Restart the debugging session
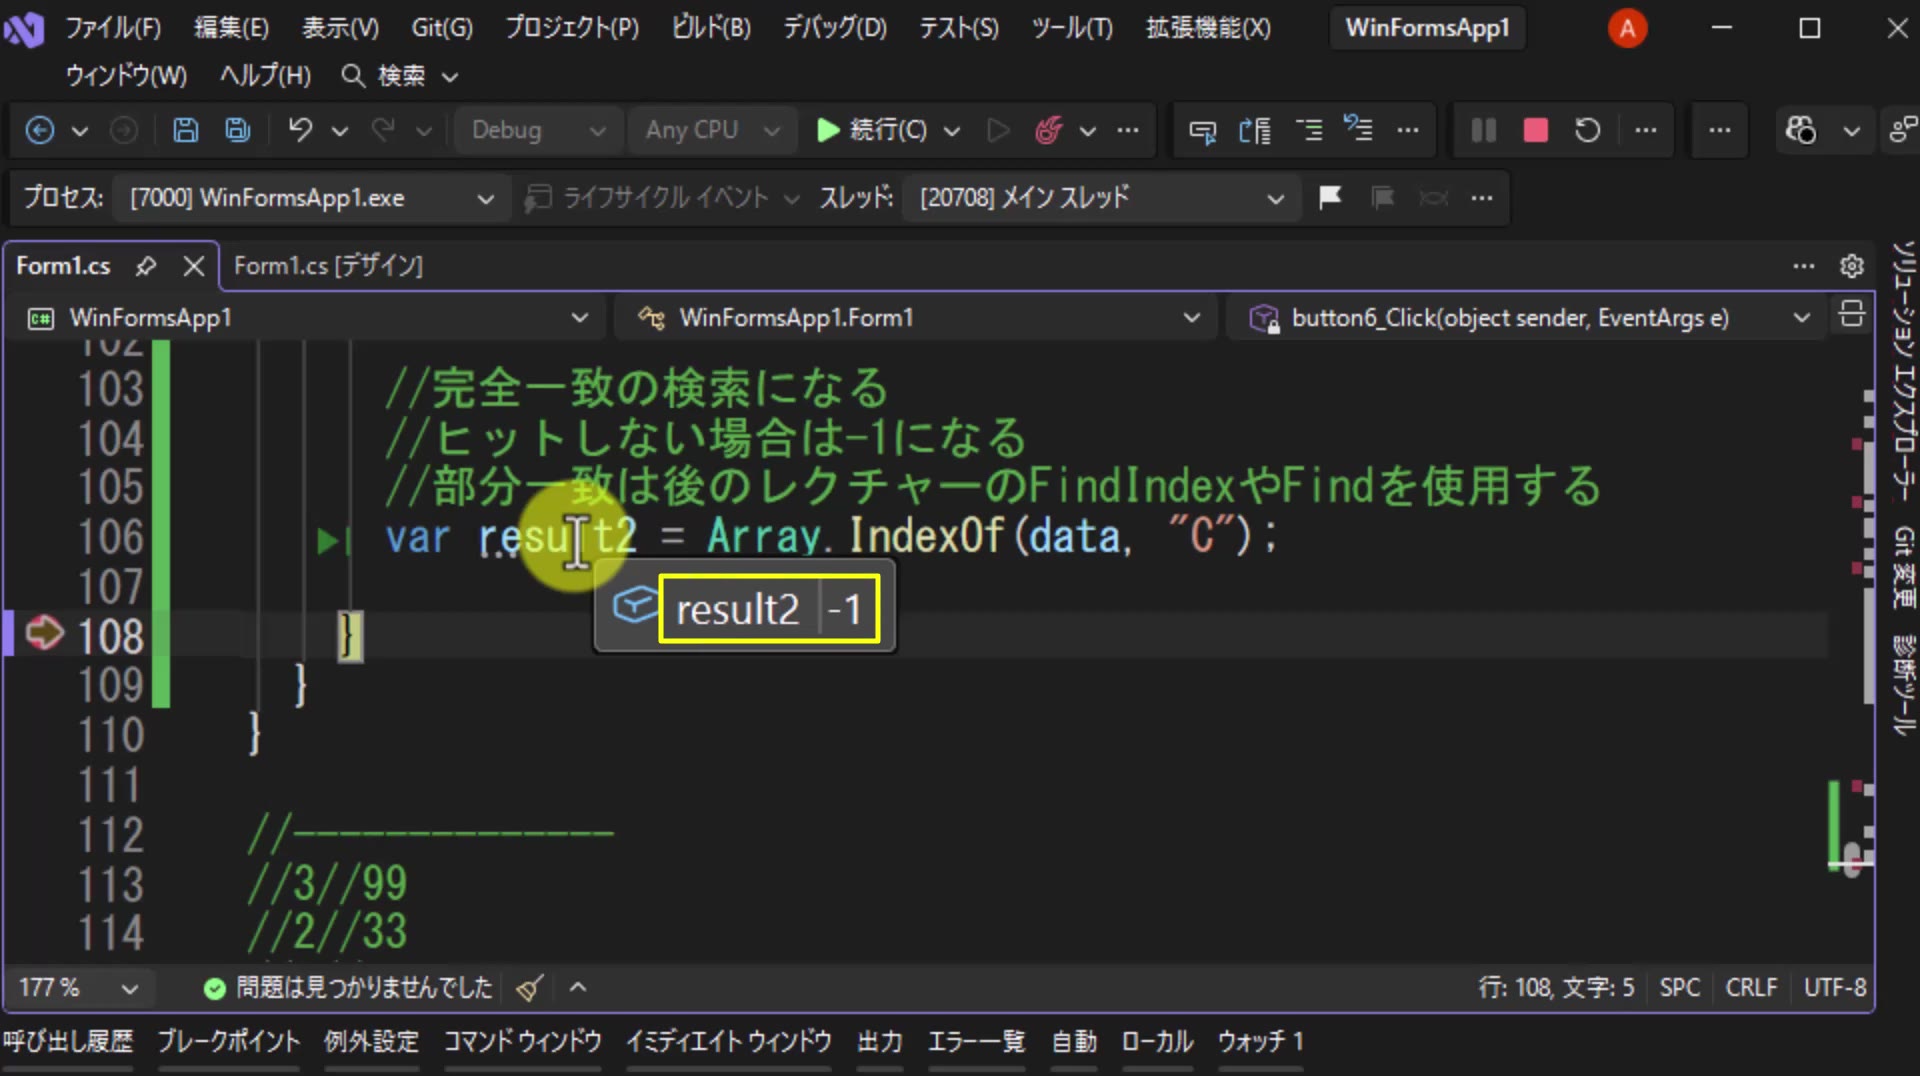The height and width of the screenshot is (1076, 1920). click(1587, 130)
